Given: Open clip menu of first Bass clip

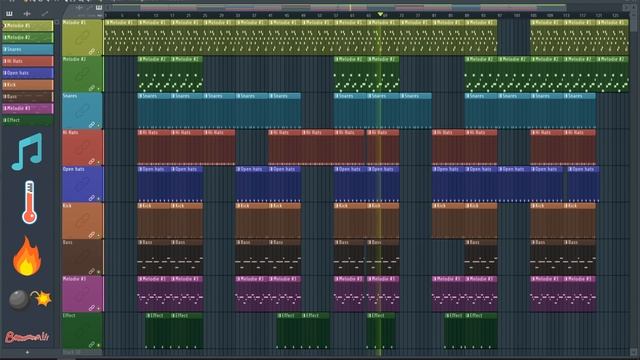Looking at the screenshot, I should 140,242.
